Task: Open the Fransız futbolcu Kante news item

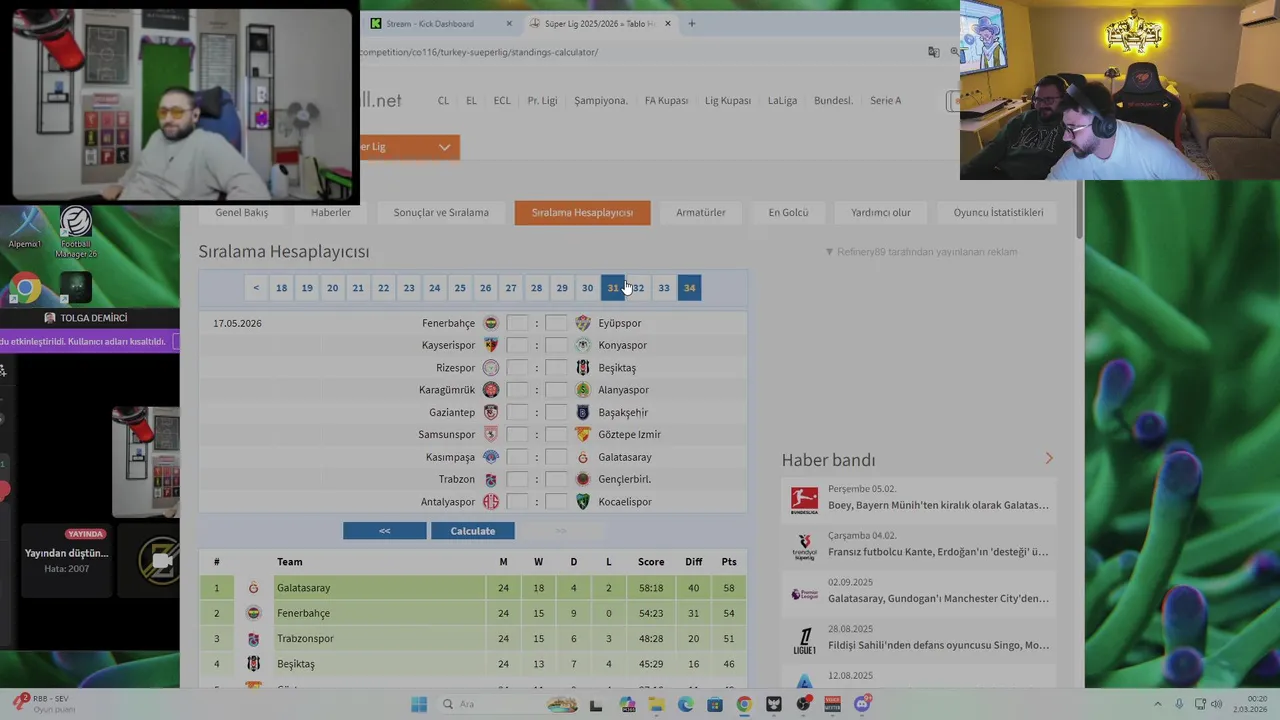Action: [x=918, y=545]
